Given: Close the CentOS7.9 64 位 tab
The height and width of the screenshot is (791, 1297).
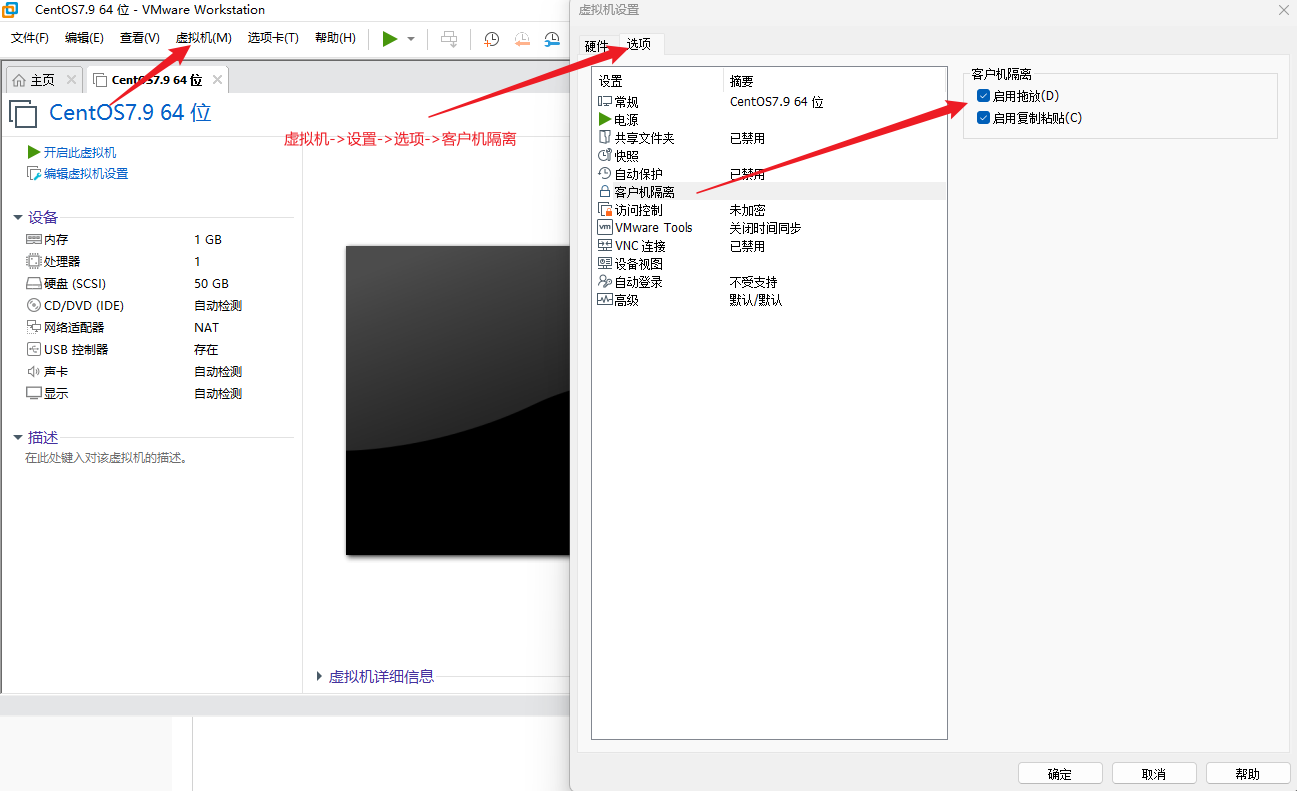Looking at the screenshot, I should click(217, 80).
